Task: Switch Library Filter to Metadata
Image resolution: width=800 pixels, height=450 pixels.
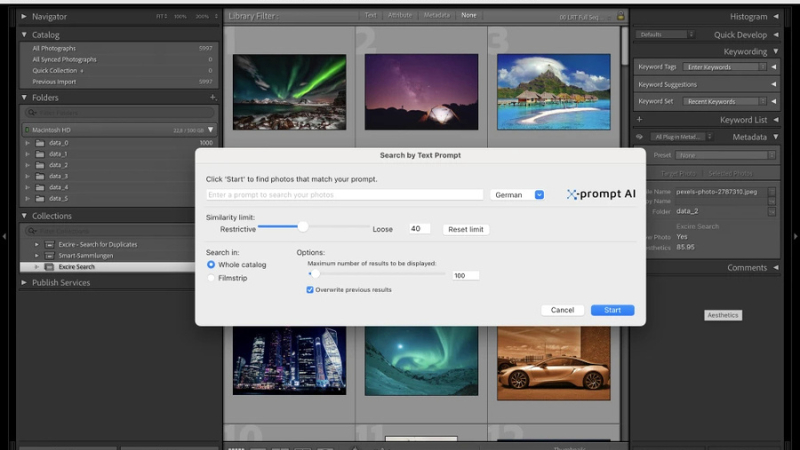Action: [x=437, y=15]
